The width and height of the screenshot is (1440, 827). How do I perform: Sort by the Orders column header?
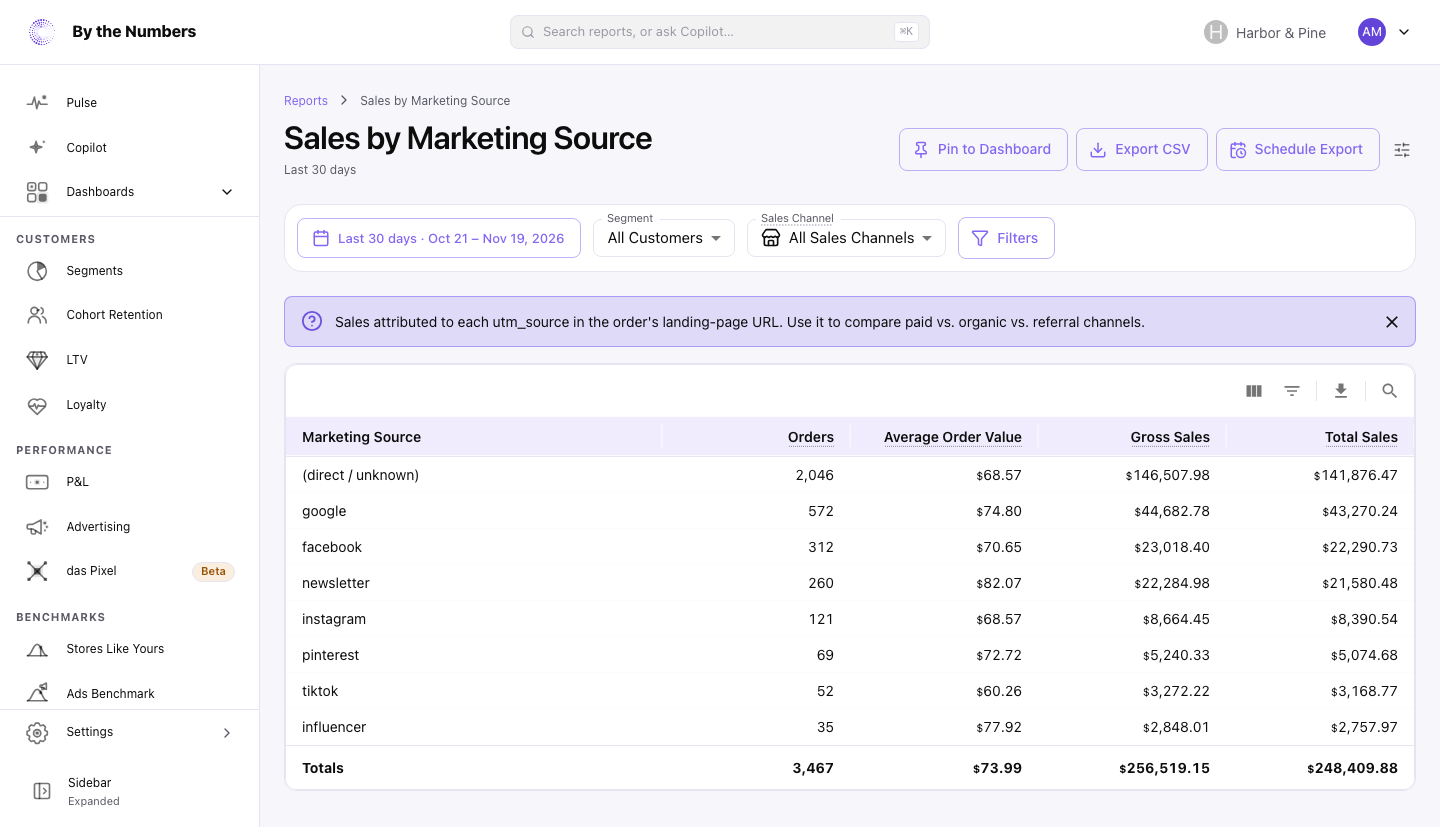[x=811, y=437]
